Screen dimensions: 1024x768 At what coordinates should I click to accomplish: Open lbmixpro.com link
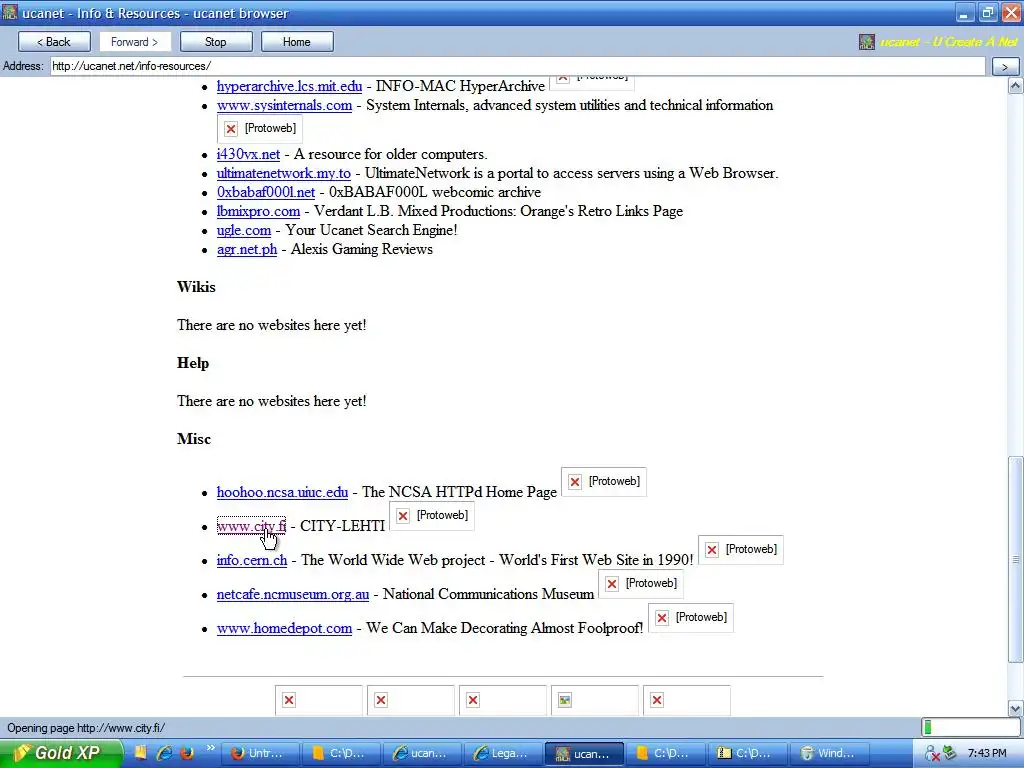259,211
